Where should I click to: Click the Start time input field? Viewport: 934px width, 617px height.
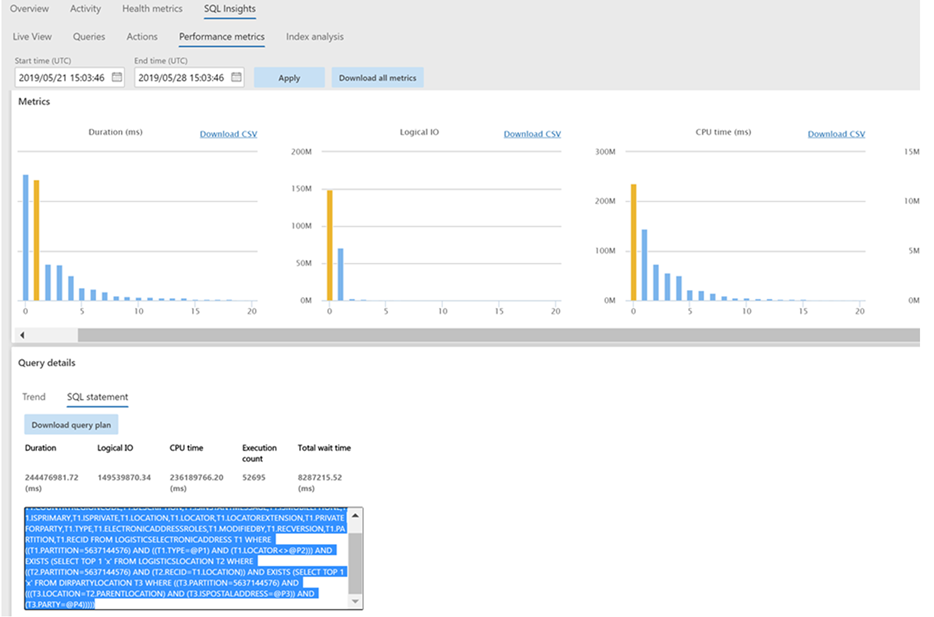pos(62,77)
